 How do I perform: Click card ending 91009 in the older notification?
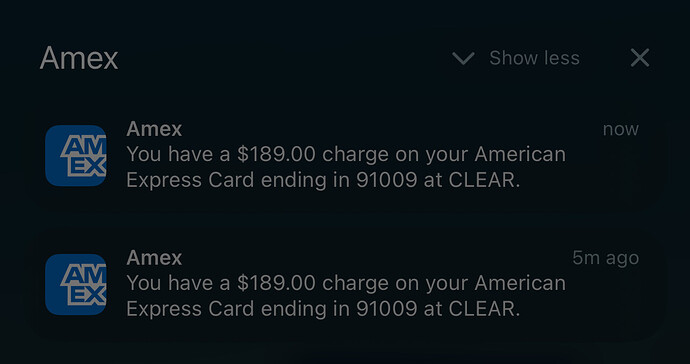click(386, 309)
